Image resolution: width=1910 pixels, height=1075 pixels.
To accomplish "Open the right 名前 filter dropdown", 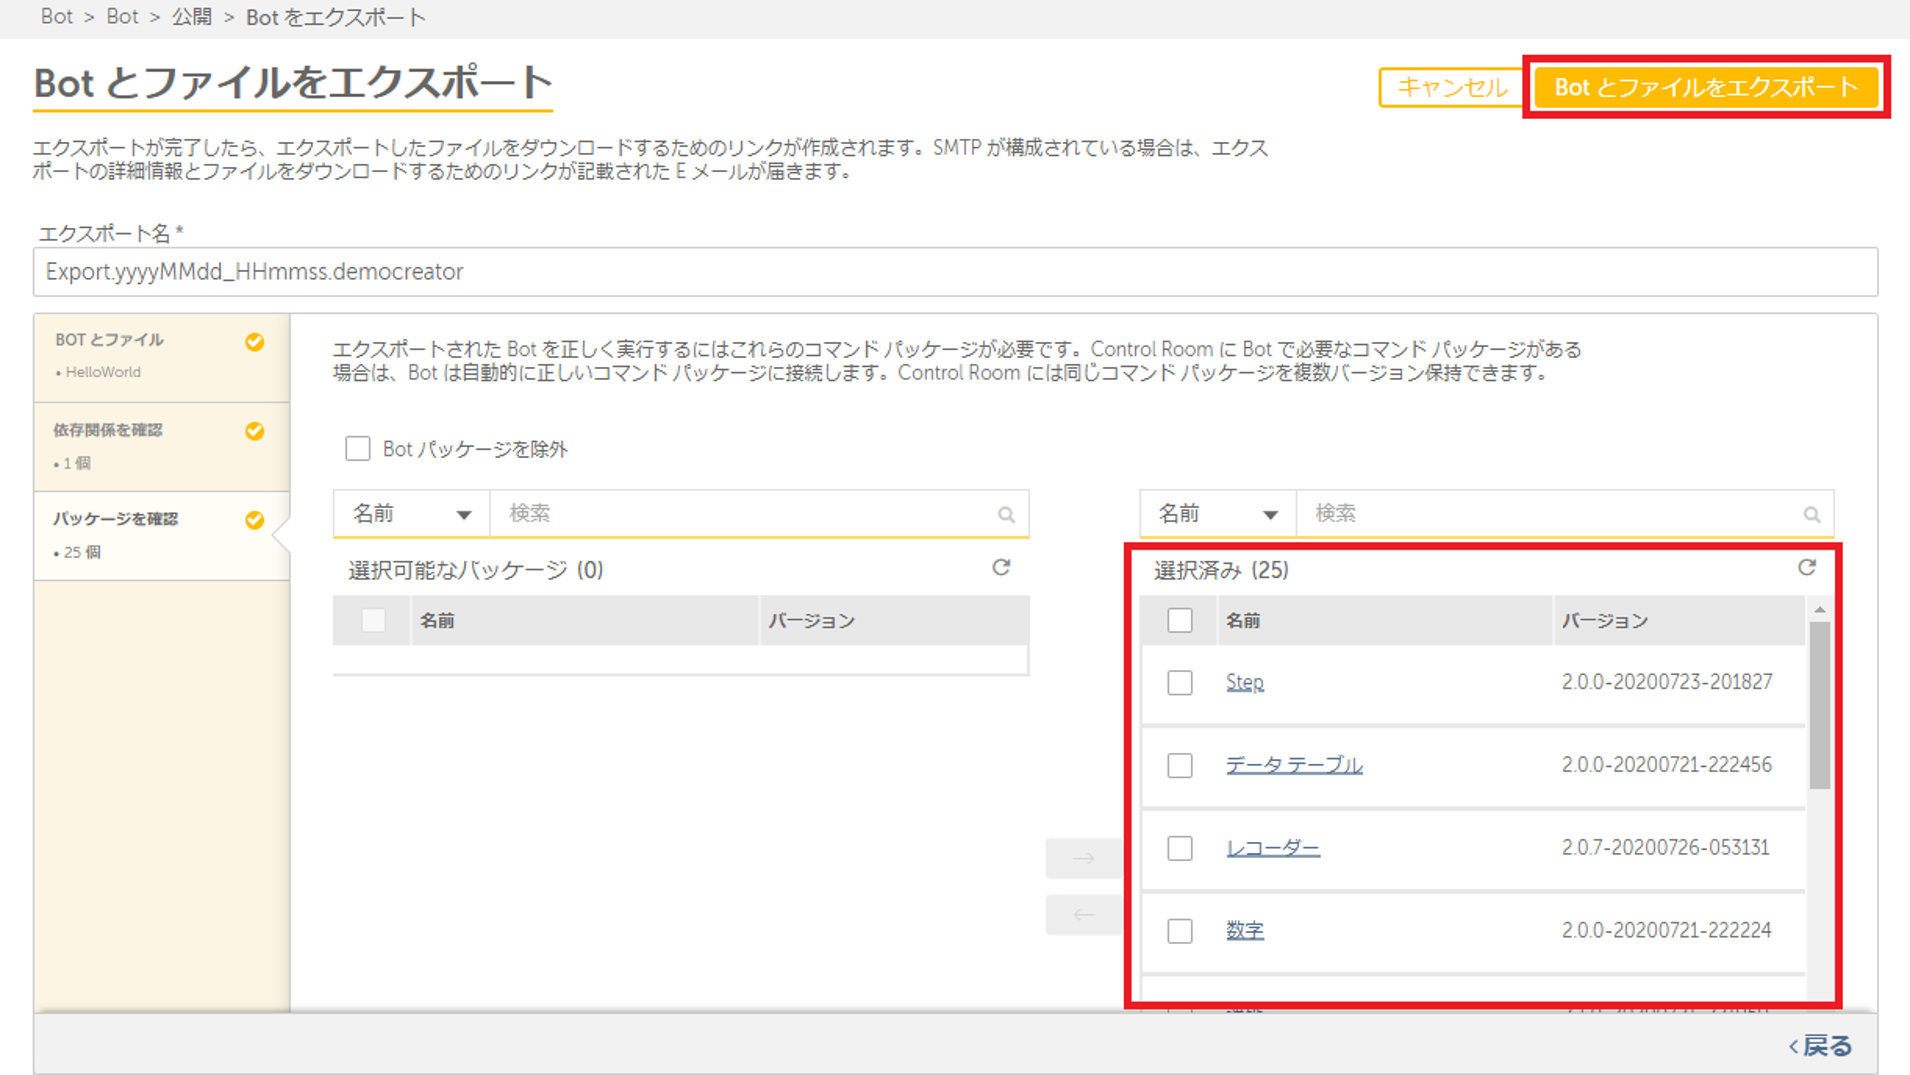I will [x=1217, y=514].
